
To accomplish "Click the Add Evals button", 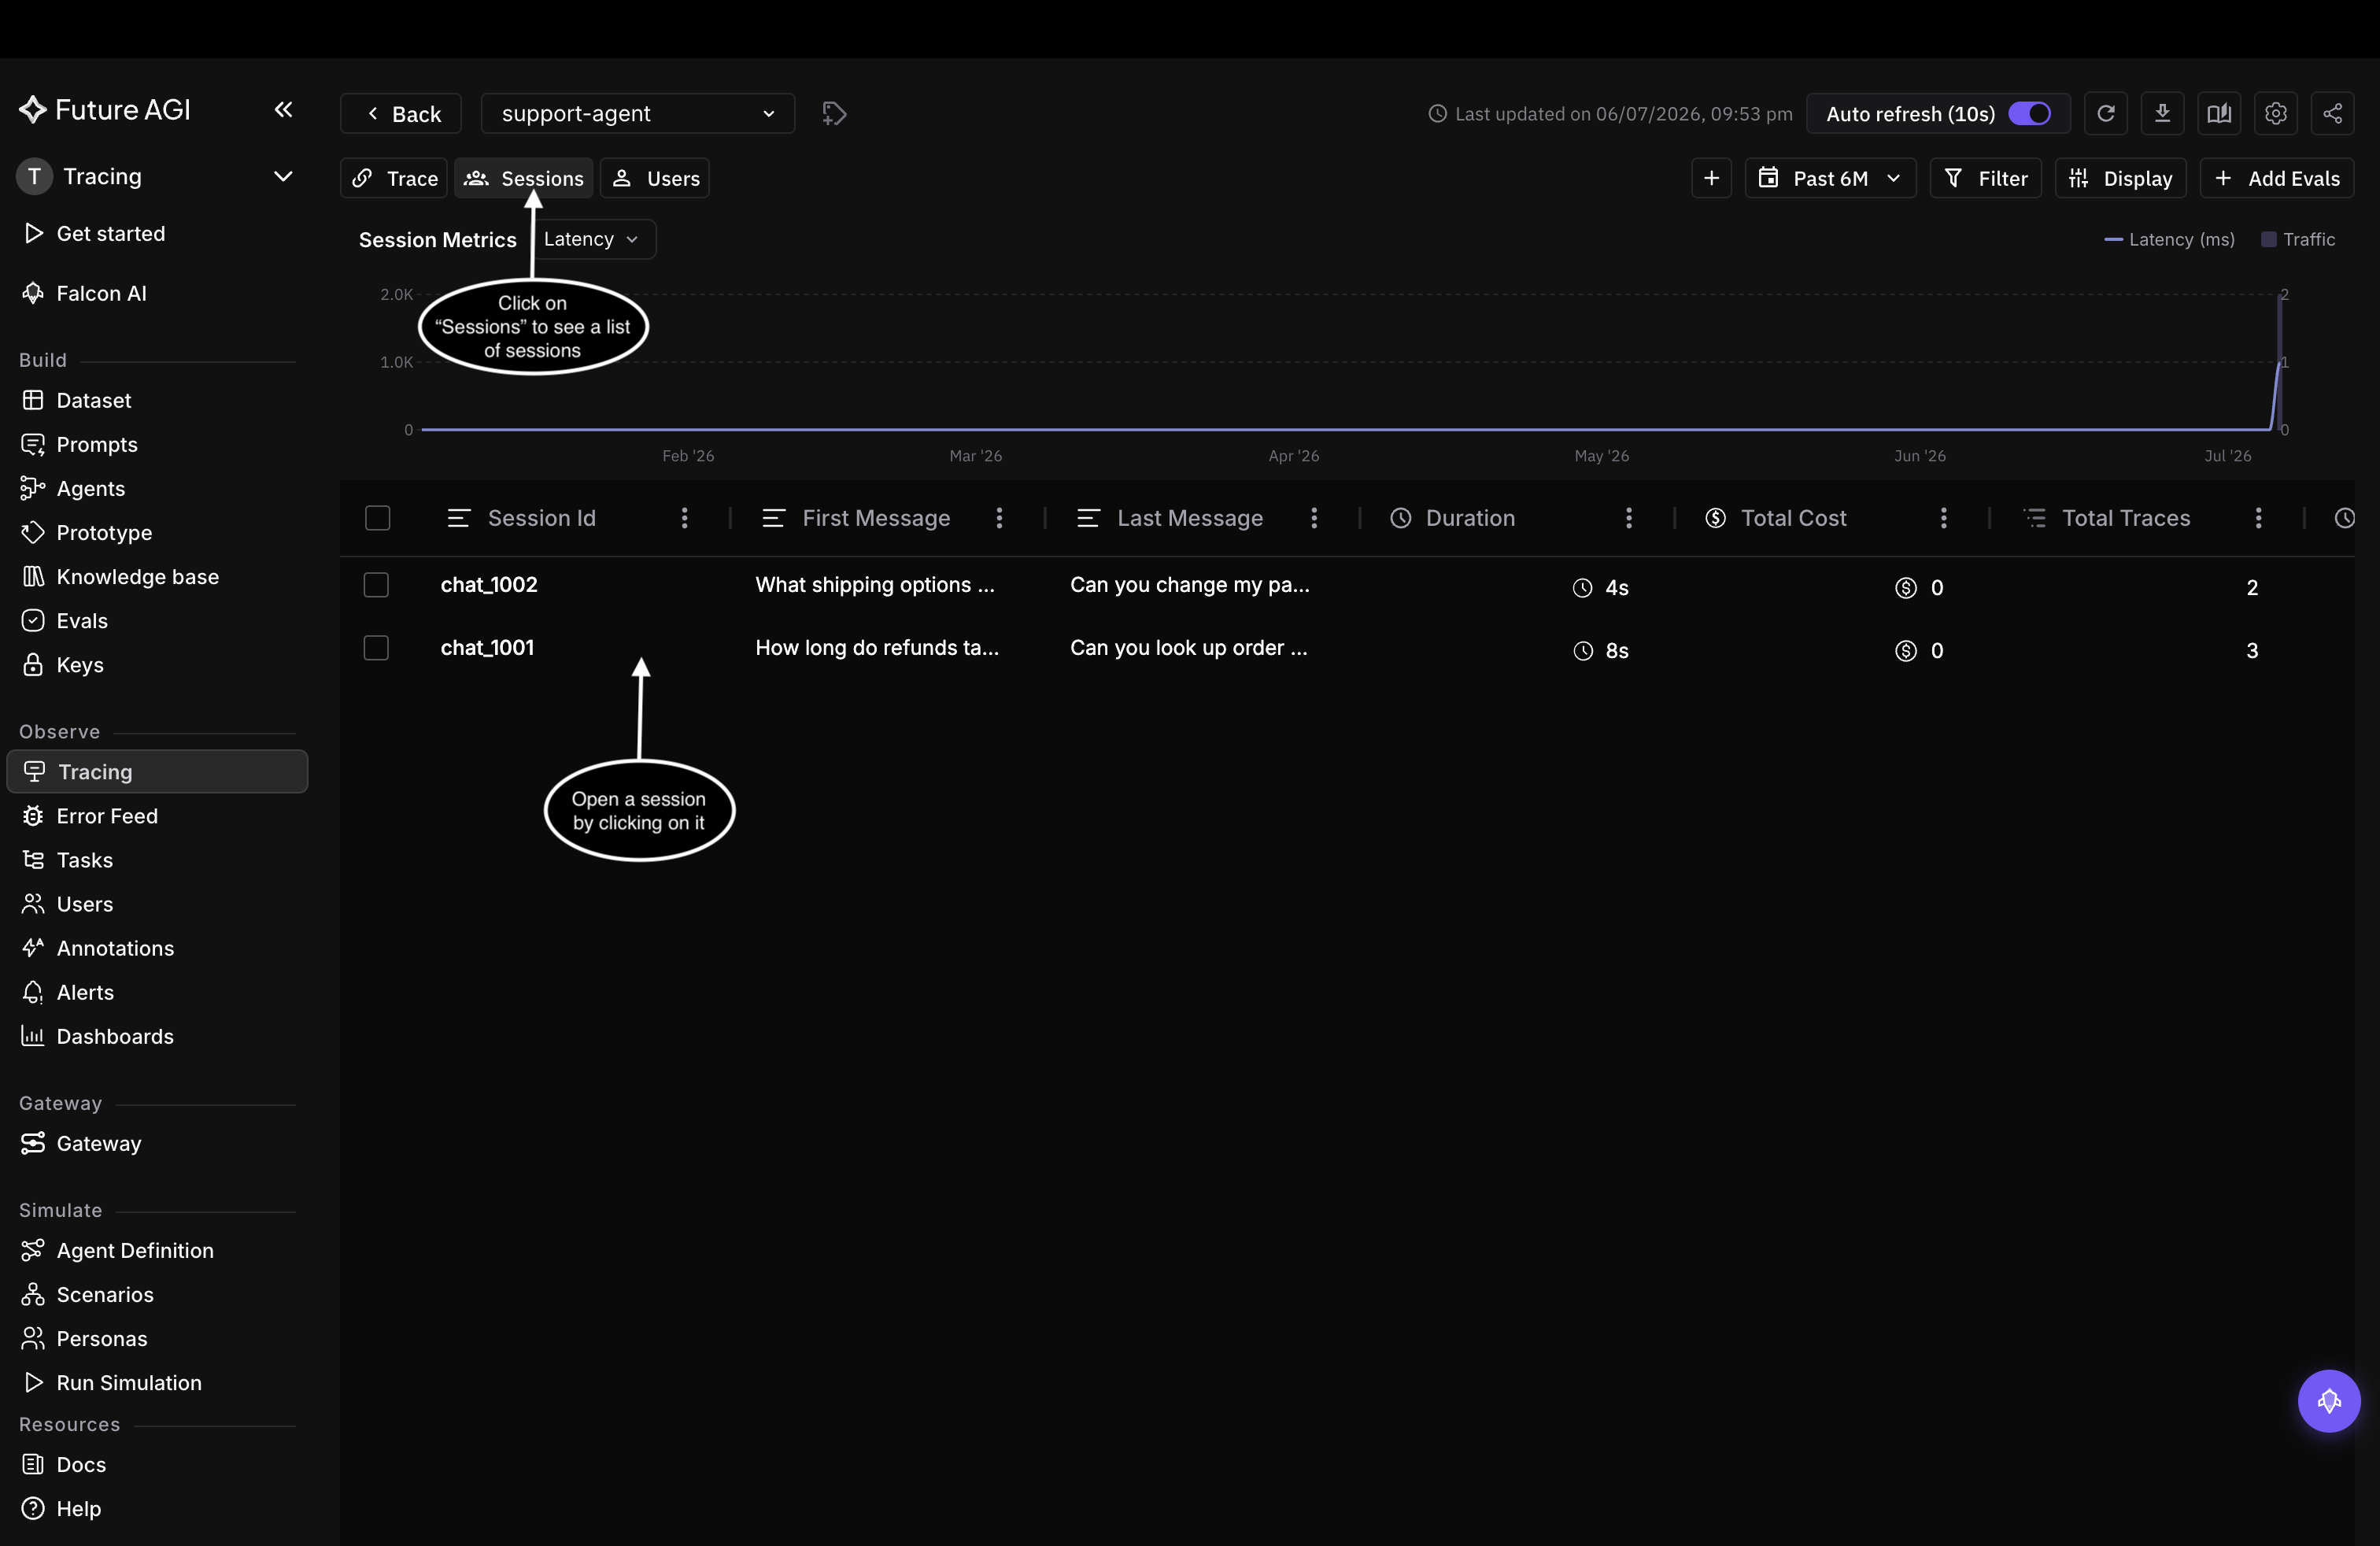I will pyautogui.click(x=2277, y=178).
